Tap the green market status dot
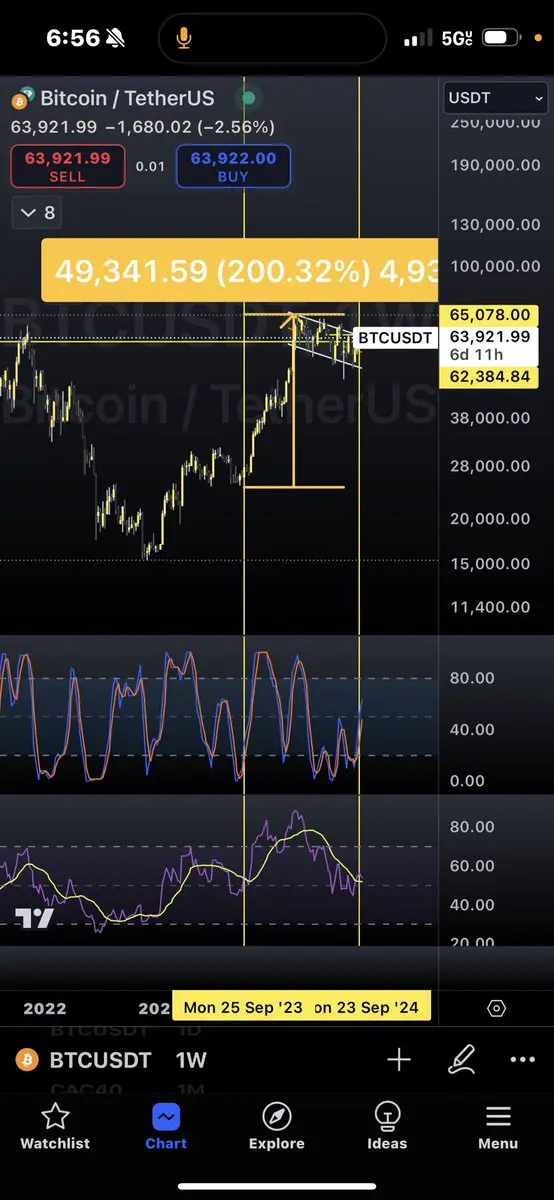Screen dimensions: 554x1200 248,98
